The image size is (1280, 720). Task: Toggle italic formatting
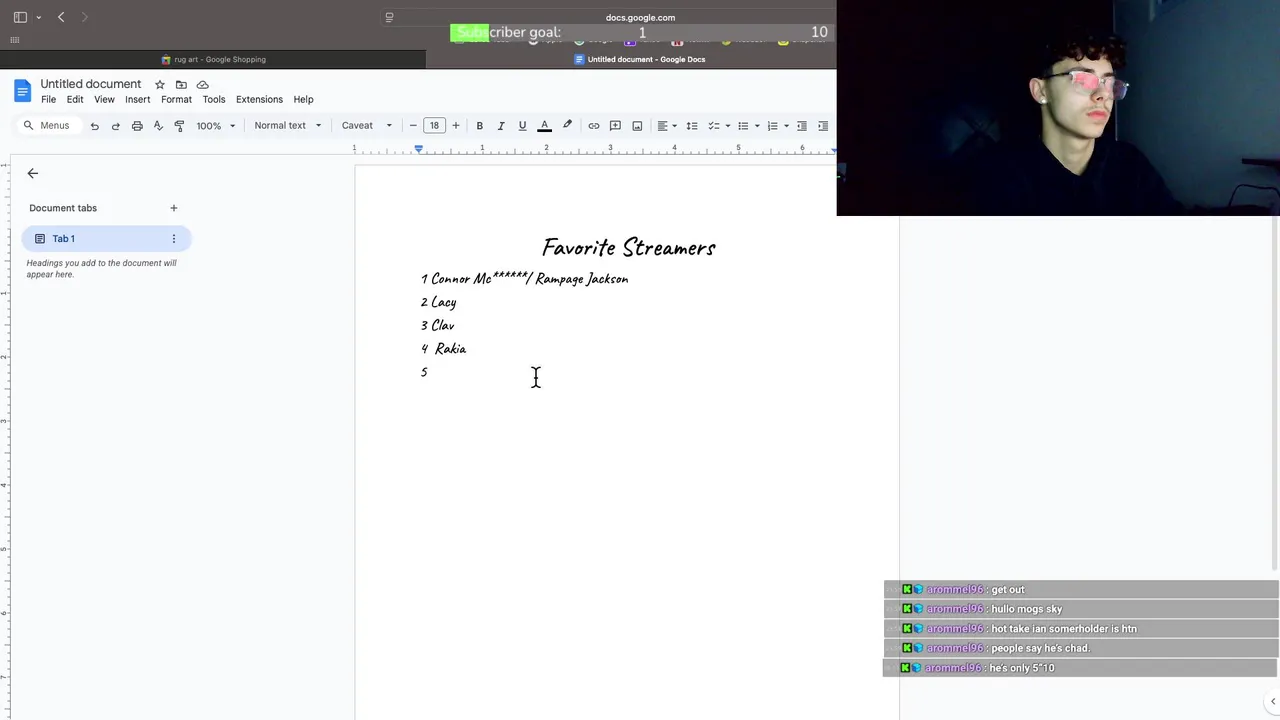pos(501,126)
